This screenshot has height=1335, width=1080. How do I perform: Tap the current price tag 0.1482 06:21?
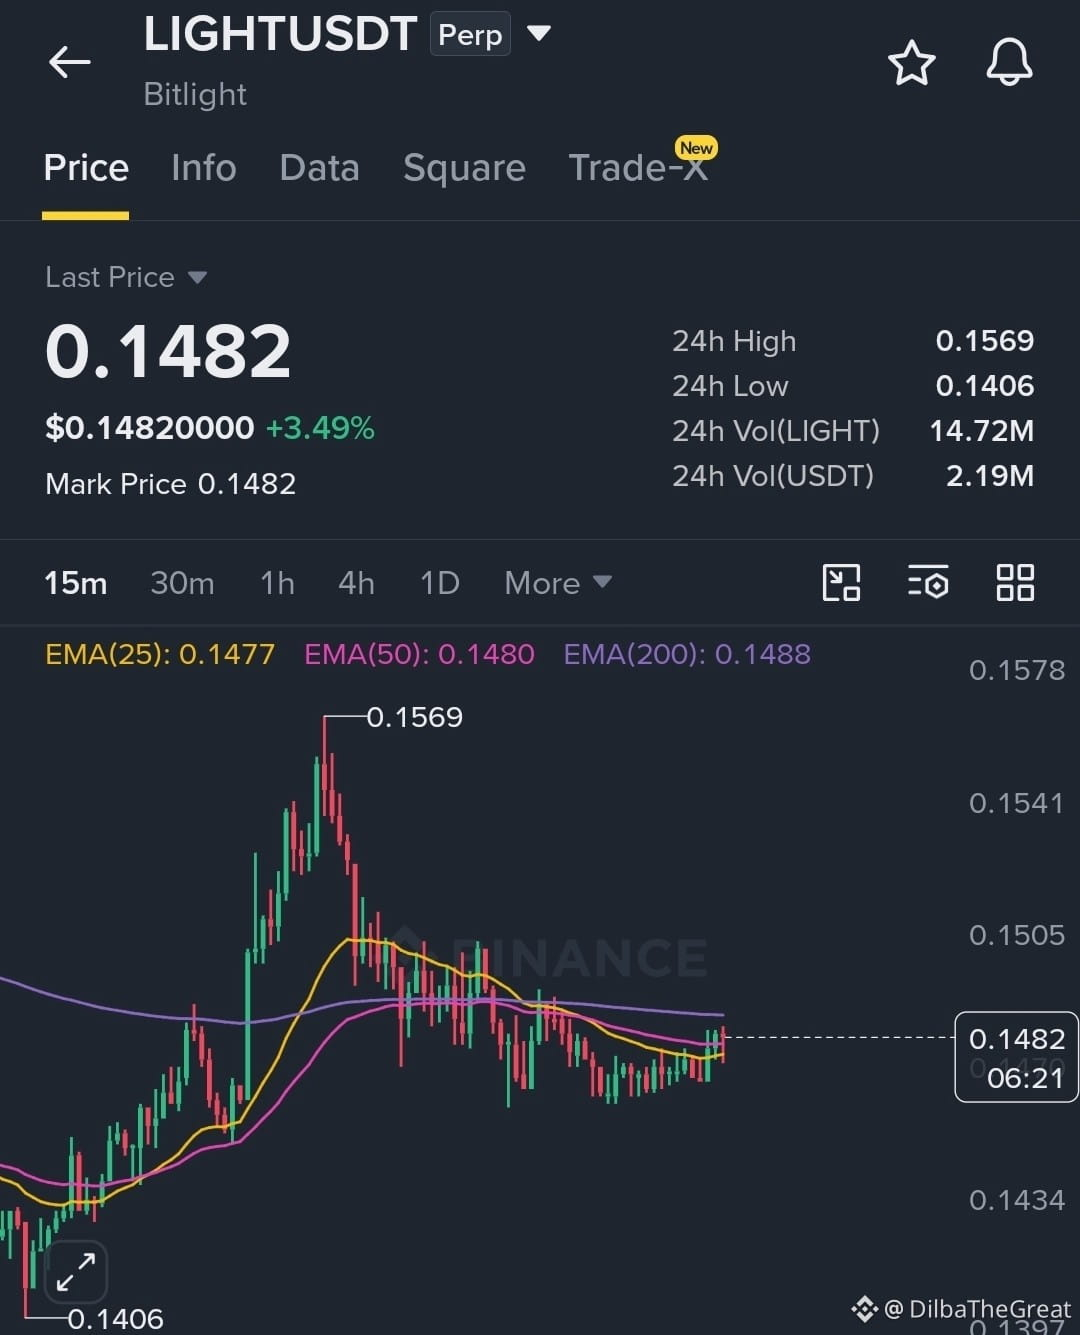pos(1017,1058)
